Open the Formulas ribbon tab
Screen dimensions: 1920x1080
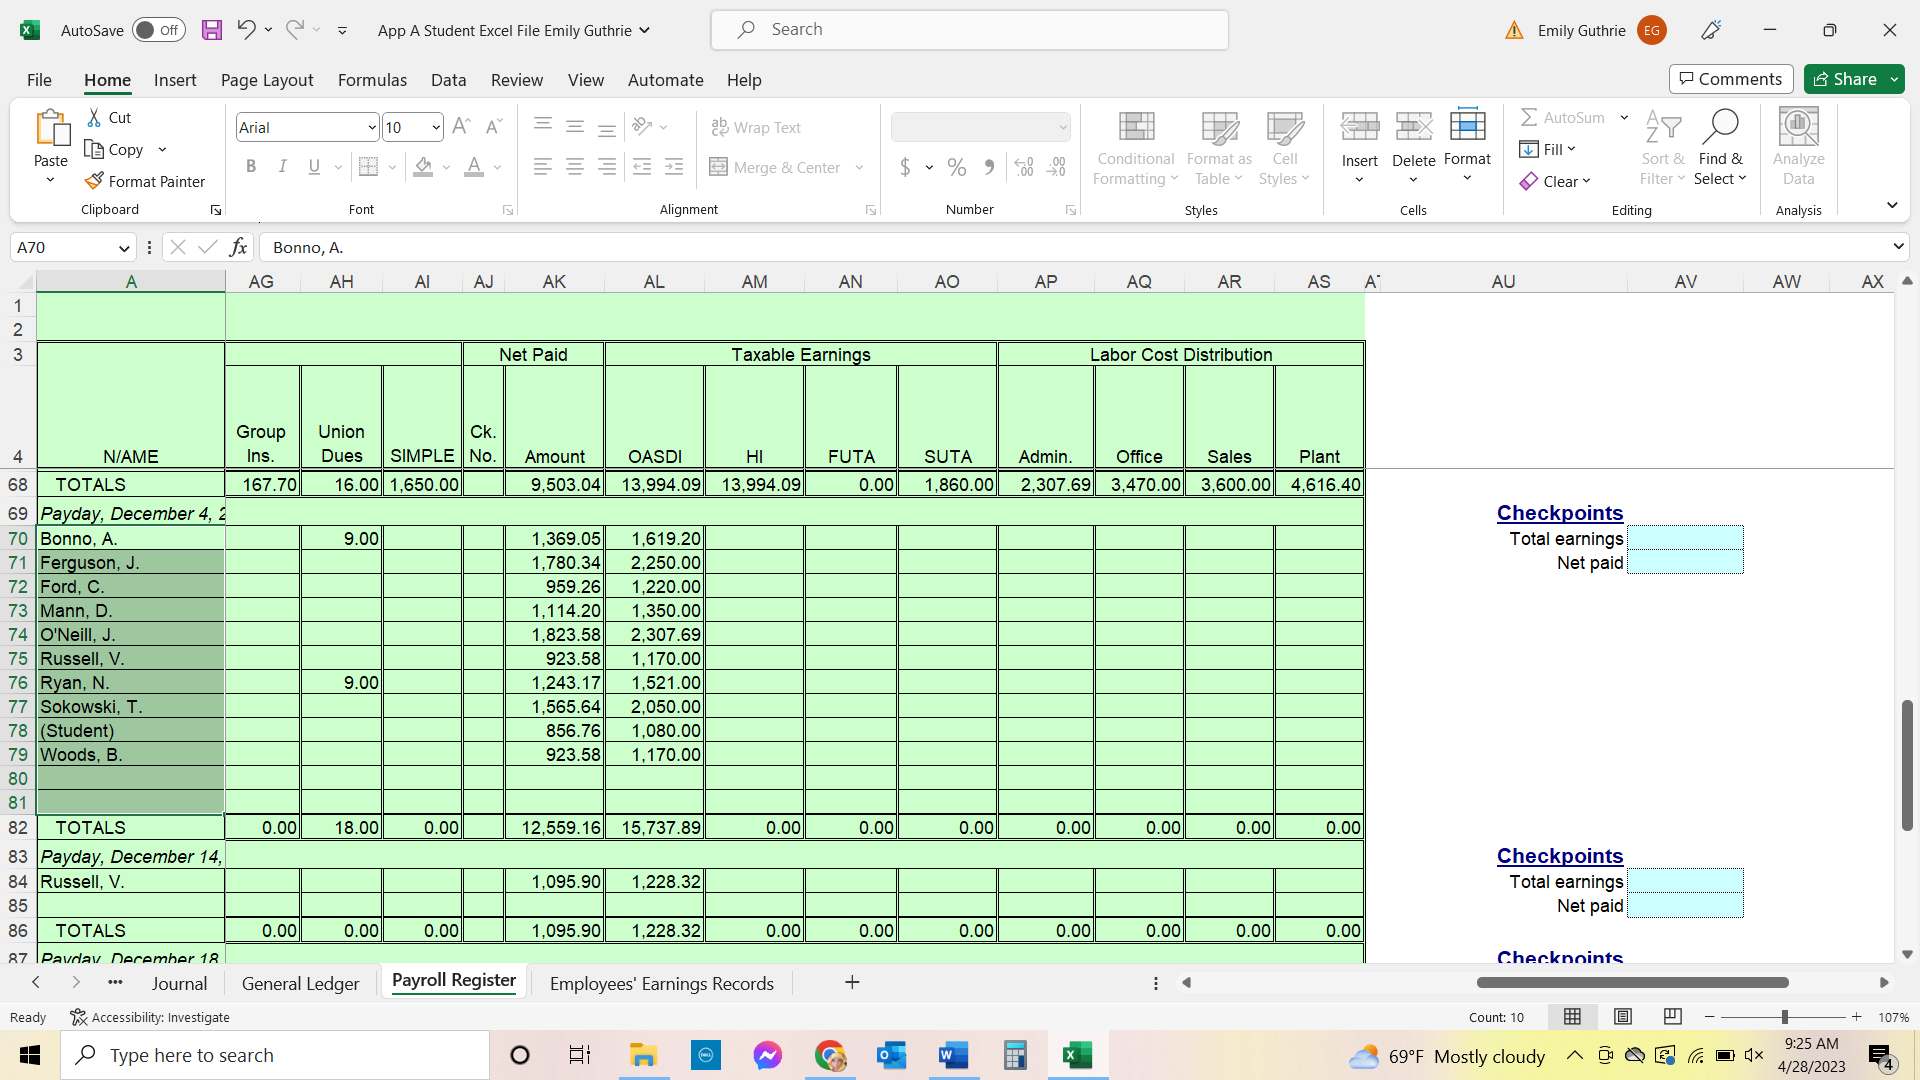tap(372, 80)
